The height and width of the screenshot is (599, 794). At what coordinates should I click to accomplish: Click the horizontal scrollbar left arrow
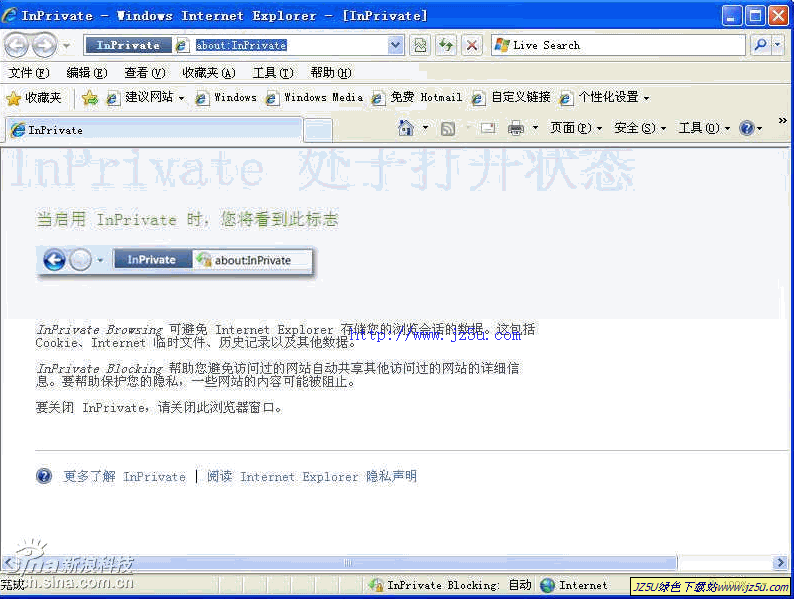(x=8, y=563)
